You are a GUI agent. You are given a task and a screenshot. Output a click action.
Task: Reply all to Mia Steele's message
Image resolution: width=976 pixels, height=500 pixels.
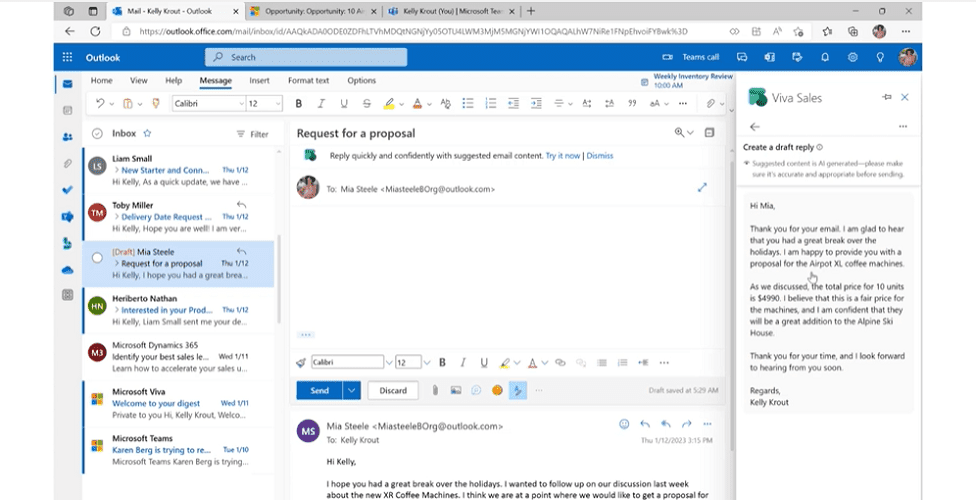(x=665, y=424)
